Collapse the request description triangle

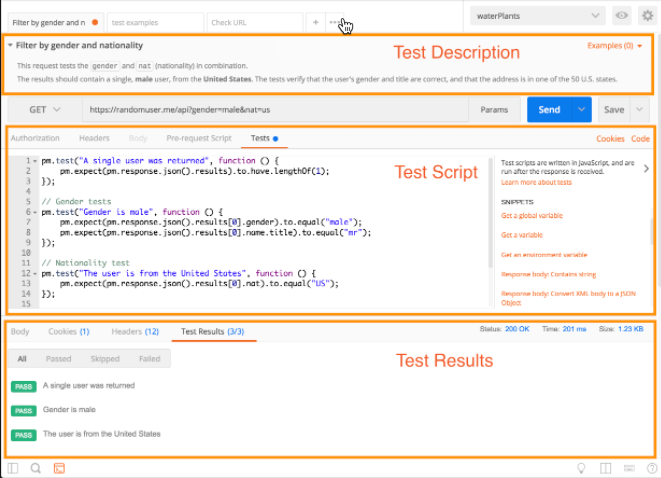pyautogui.click(x=10, y=45)
